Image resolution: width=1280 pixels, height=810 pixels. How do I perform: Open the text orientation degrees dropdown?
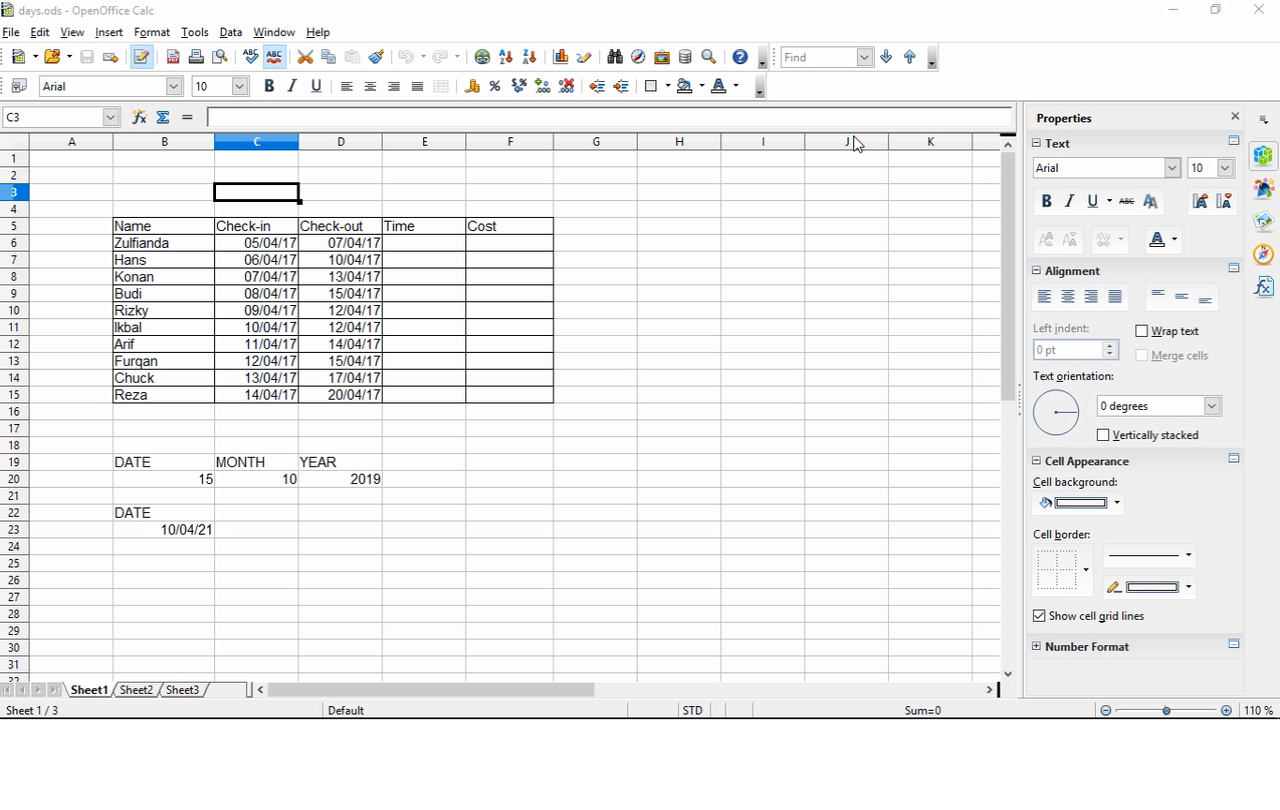click(1211, 405)
